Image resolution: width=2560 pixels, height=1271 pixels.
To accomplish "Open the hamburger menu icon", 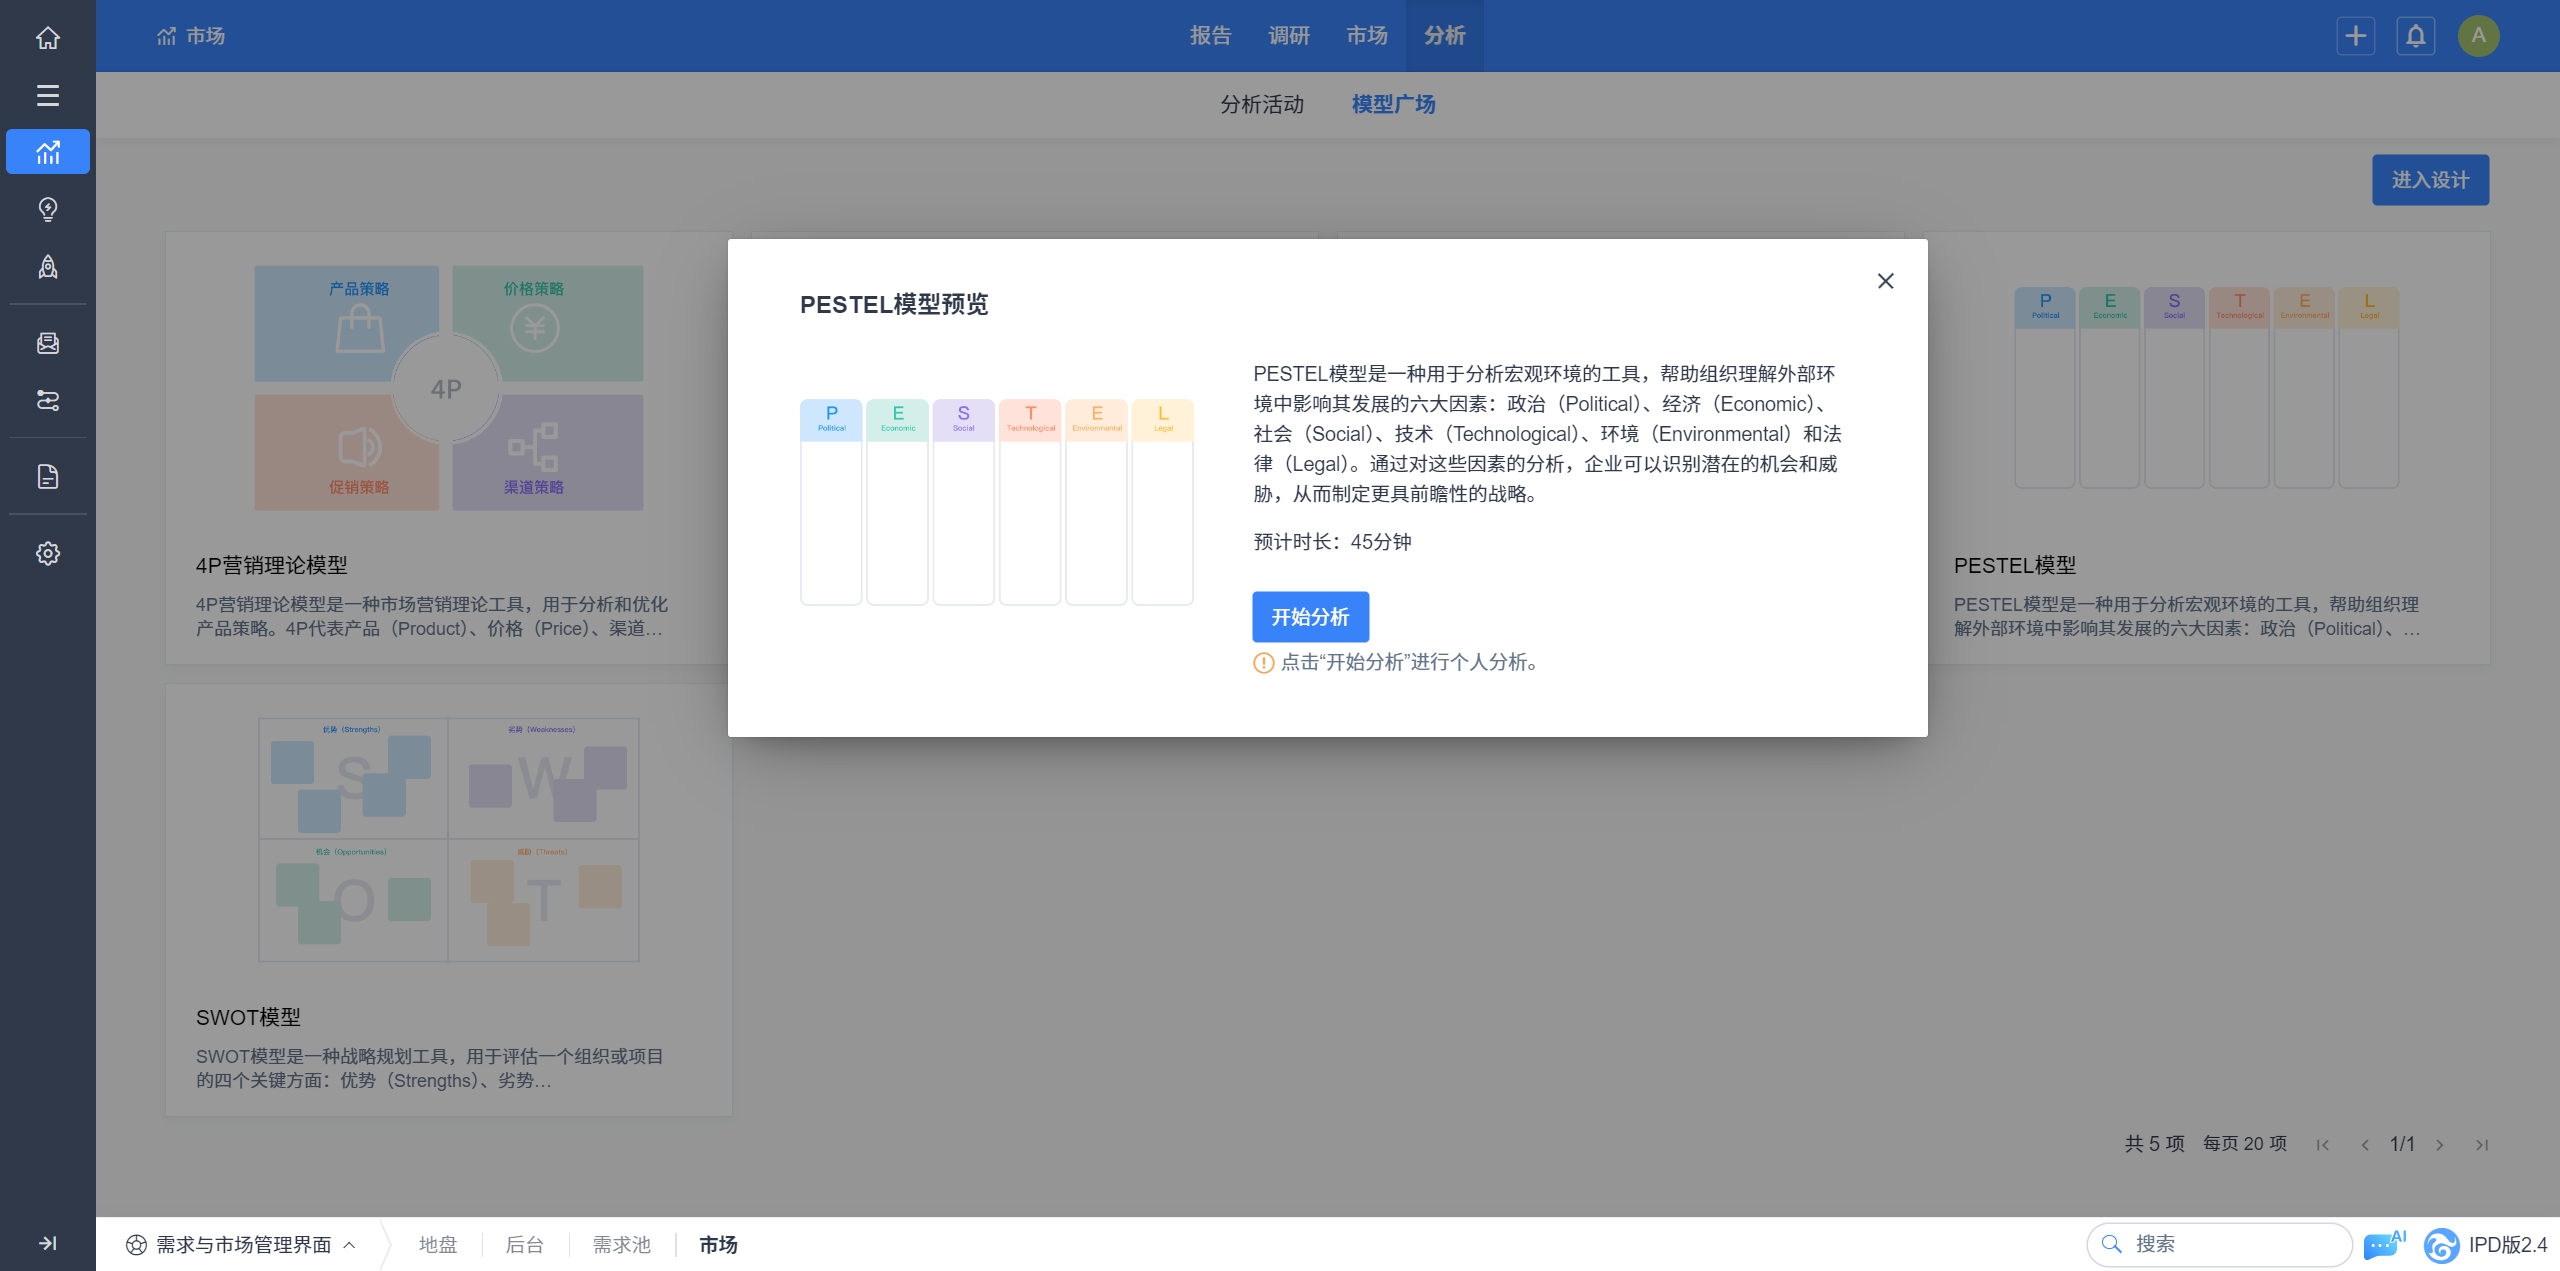I will (x=47, y=95).
